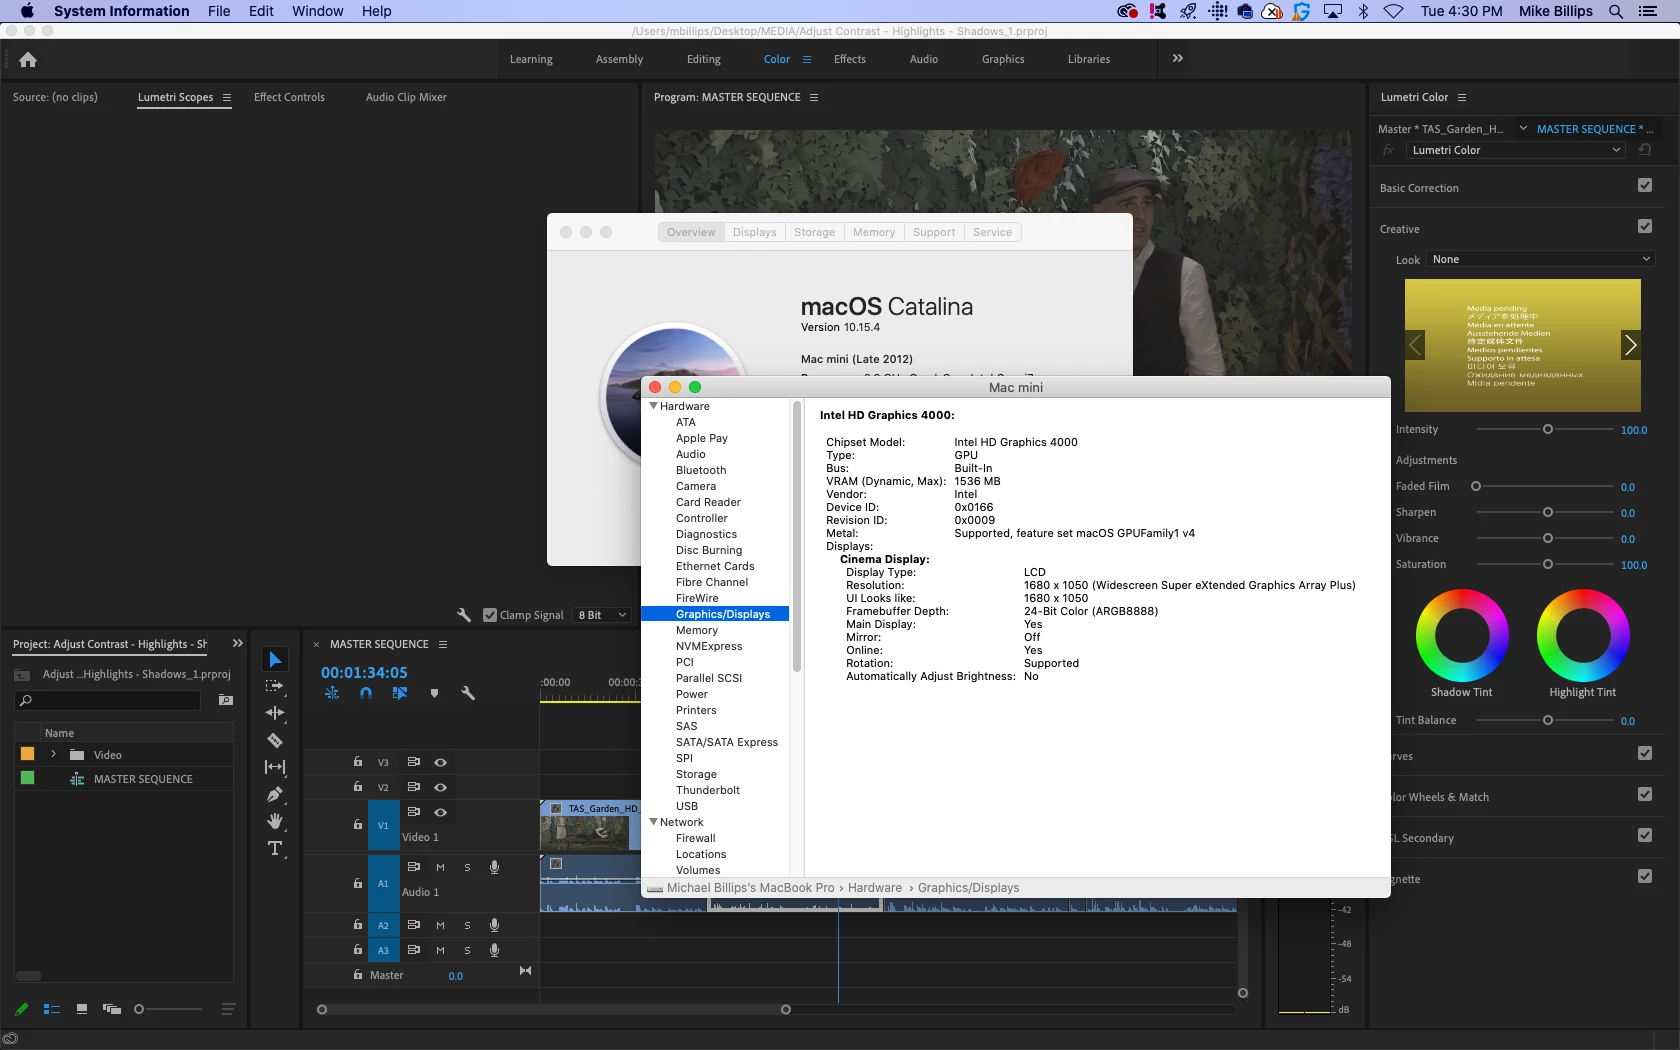The height and width of the screenshot is (1050, 1680).
Task: Select the Slip tool
Action: point(275,767)
